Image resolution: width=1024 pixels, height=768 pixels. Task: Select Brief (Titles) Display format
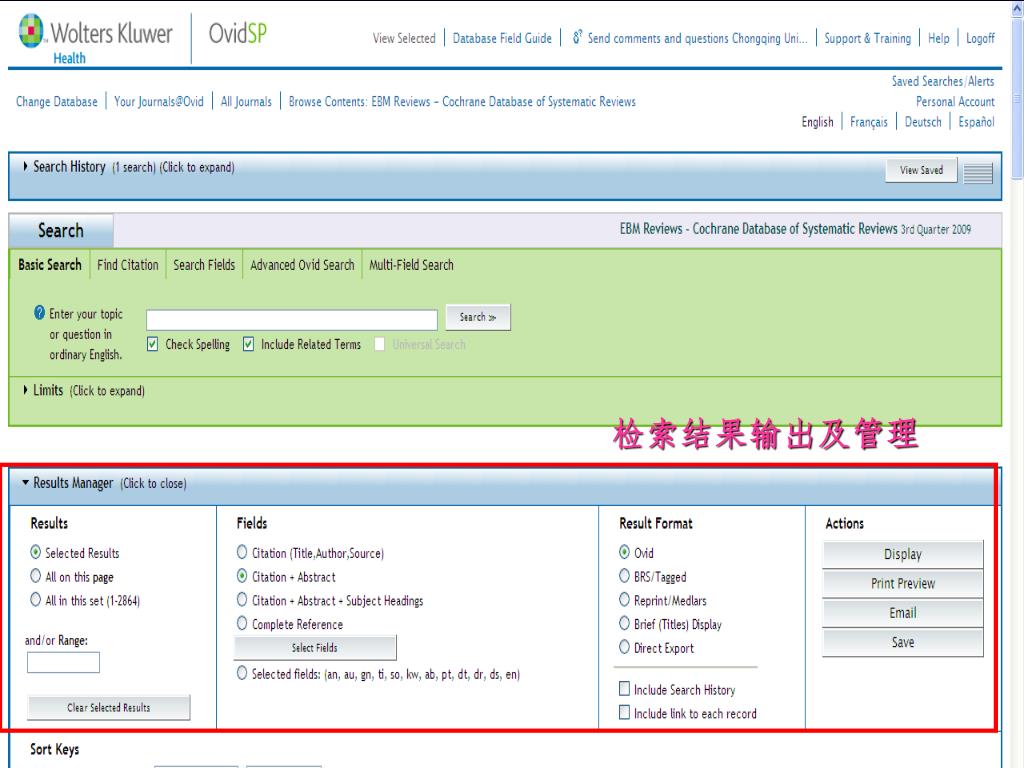tap(624, 624)
